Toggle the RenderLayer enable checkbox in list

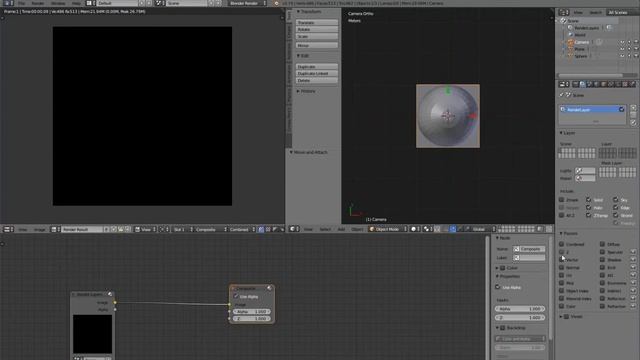pos(621,109)
